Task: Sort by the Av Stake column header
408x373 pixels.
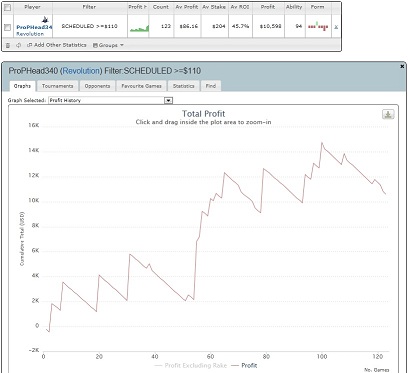Action: point(214,7)
